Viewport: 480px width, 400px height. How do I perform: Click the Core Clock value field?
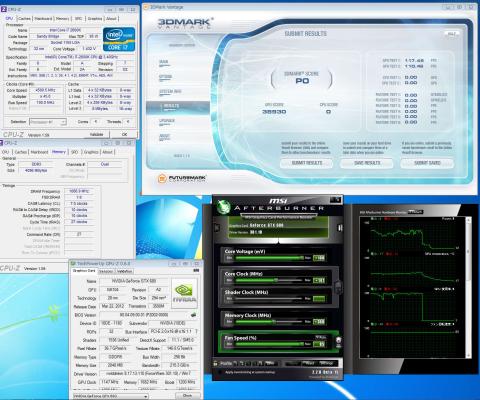(x=319, y=280)
